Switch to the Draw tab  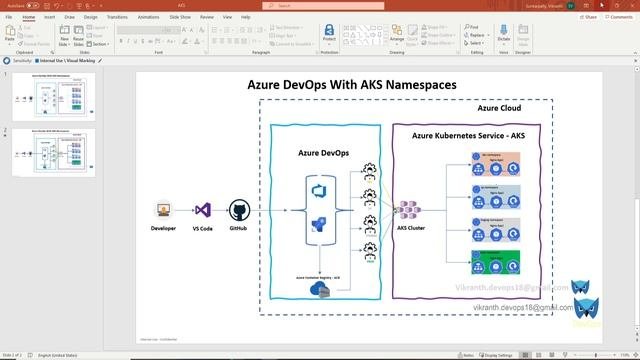click(69, 17)
